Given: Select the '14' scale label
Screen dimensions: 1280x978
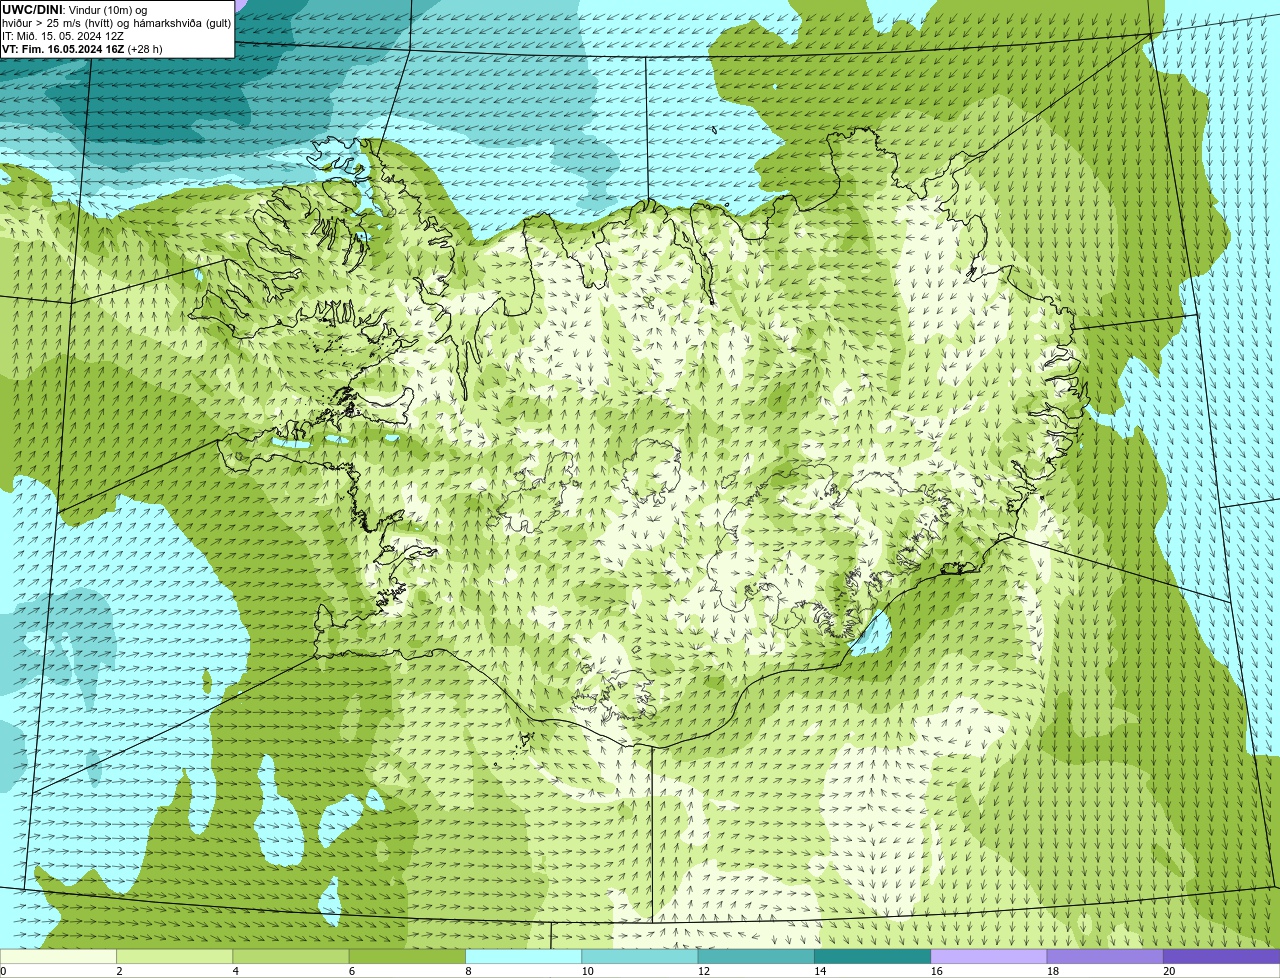Looking at the screenshot, I should pos(820,971).
